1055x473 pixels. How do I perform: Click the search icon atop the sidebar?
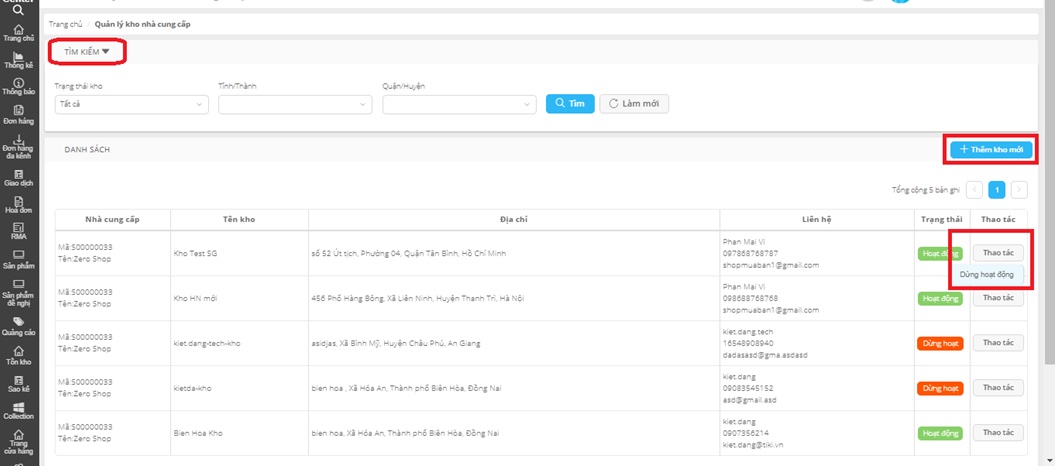point(19,10)
